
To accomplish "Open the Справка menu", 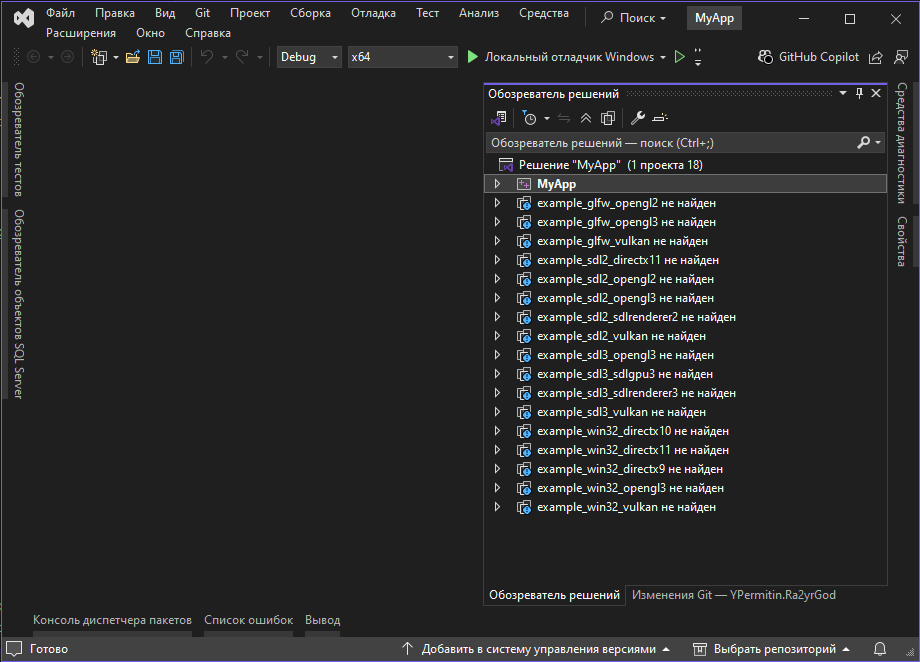I will (x=208, y=33).
